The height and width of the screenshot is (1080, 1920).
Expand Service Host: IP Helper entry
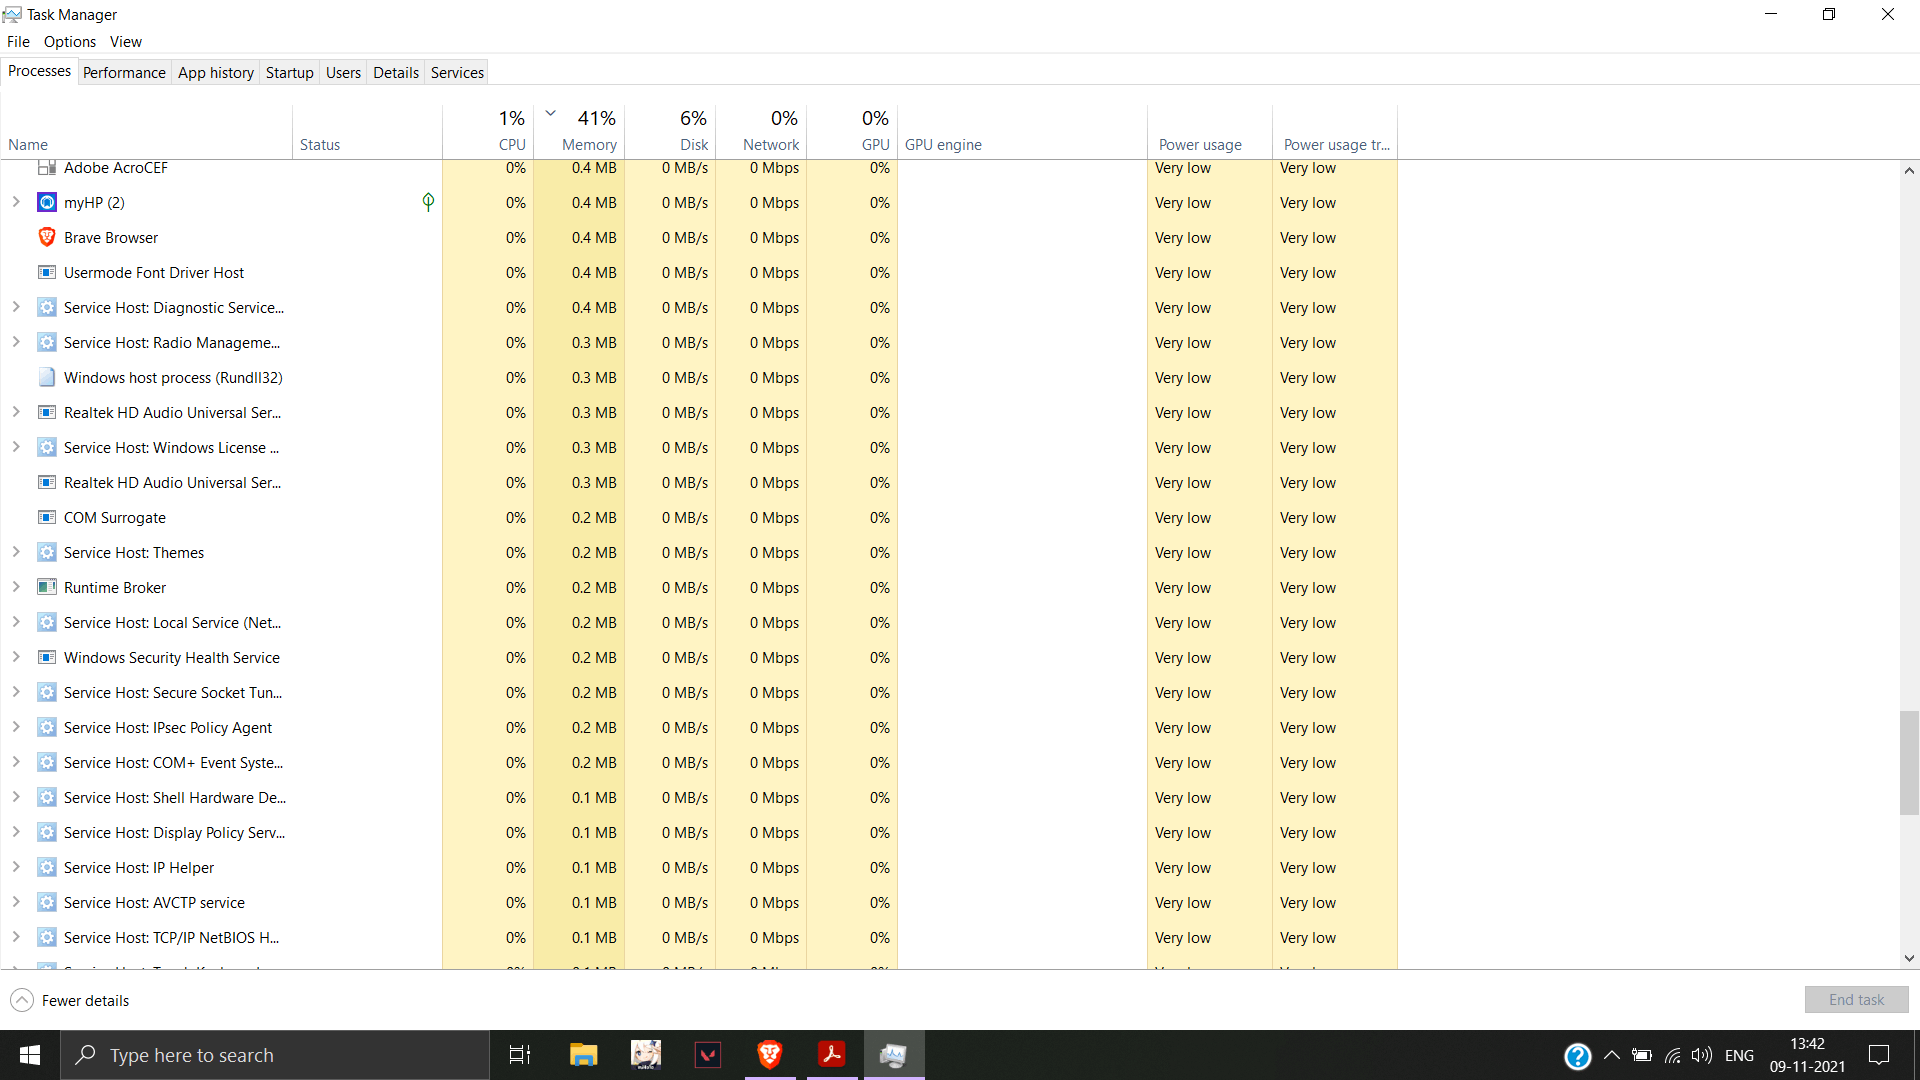(x=16, y=867)
